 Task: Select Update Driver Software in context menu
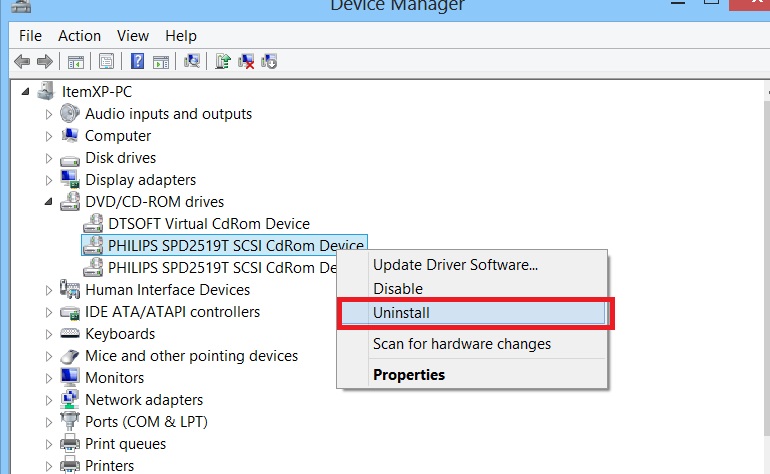pos(455,265)
